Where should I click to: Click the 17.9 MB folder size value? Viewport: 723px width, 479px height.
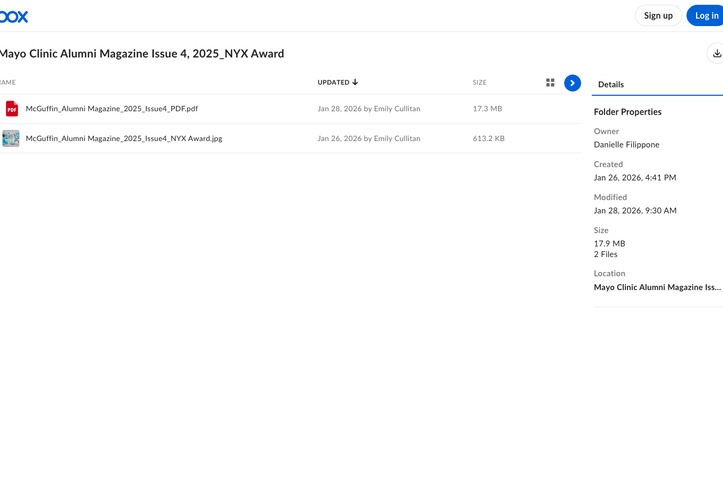coord(609,243)
